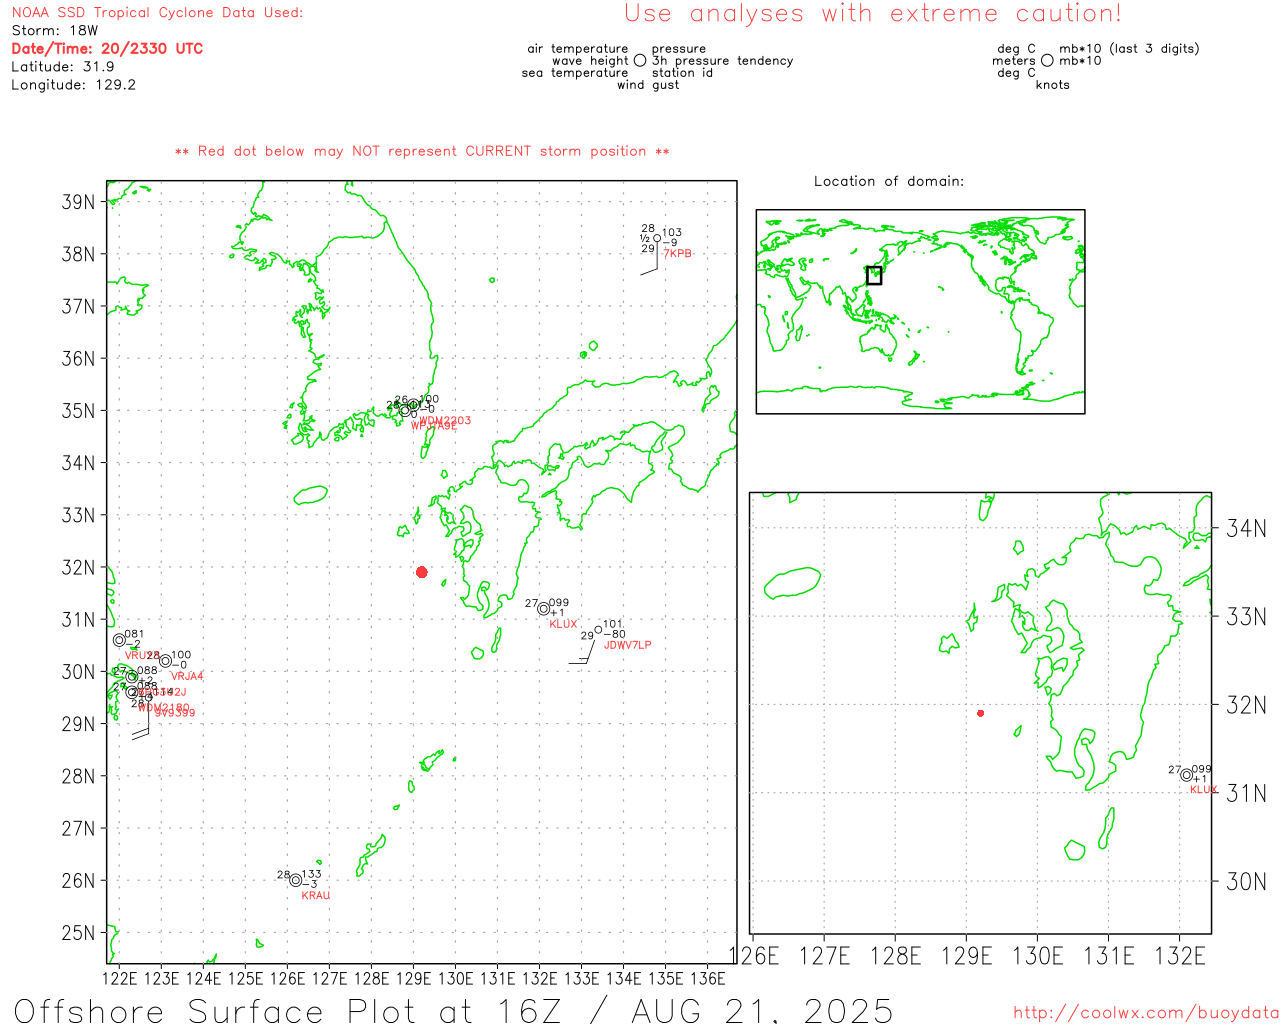Viewport: 1280px width, 1024px height.
Task: Click the WDM2203 station label
Action: pos(446,421)
